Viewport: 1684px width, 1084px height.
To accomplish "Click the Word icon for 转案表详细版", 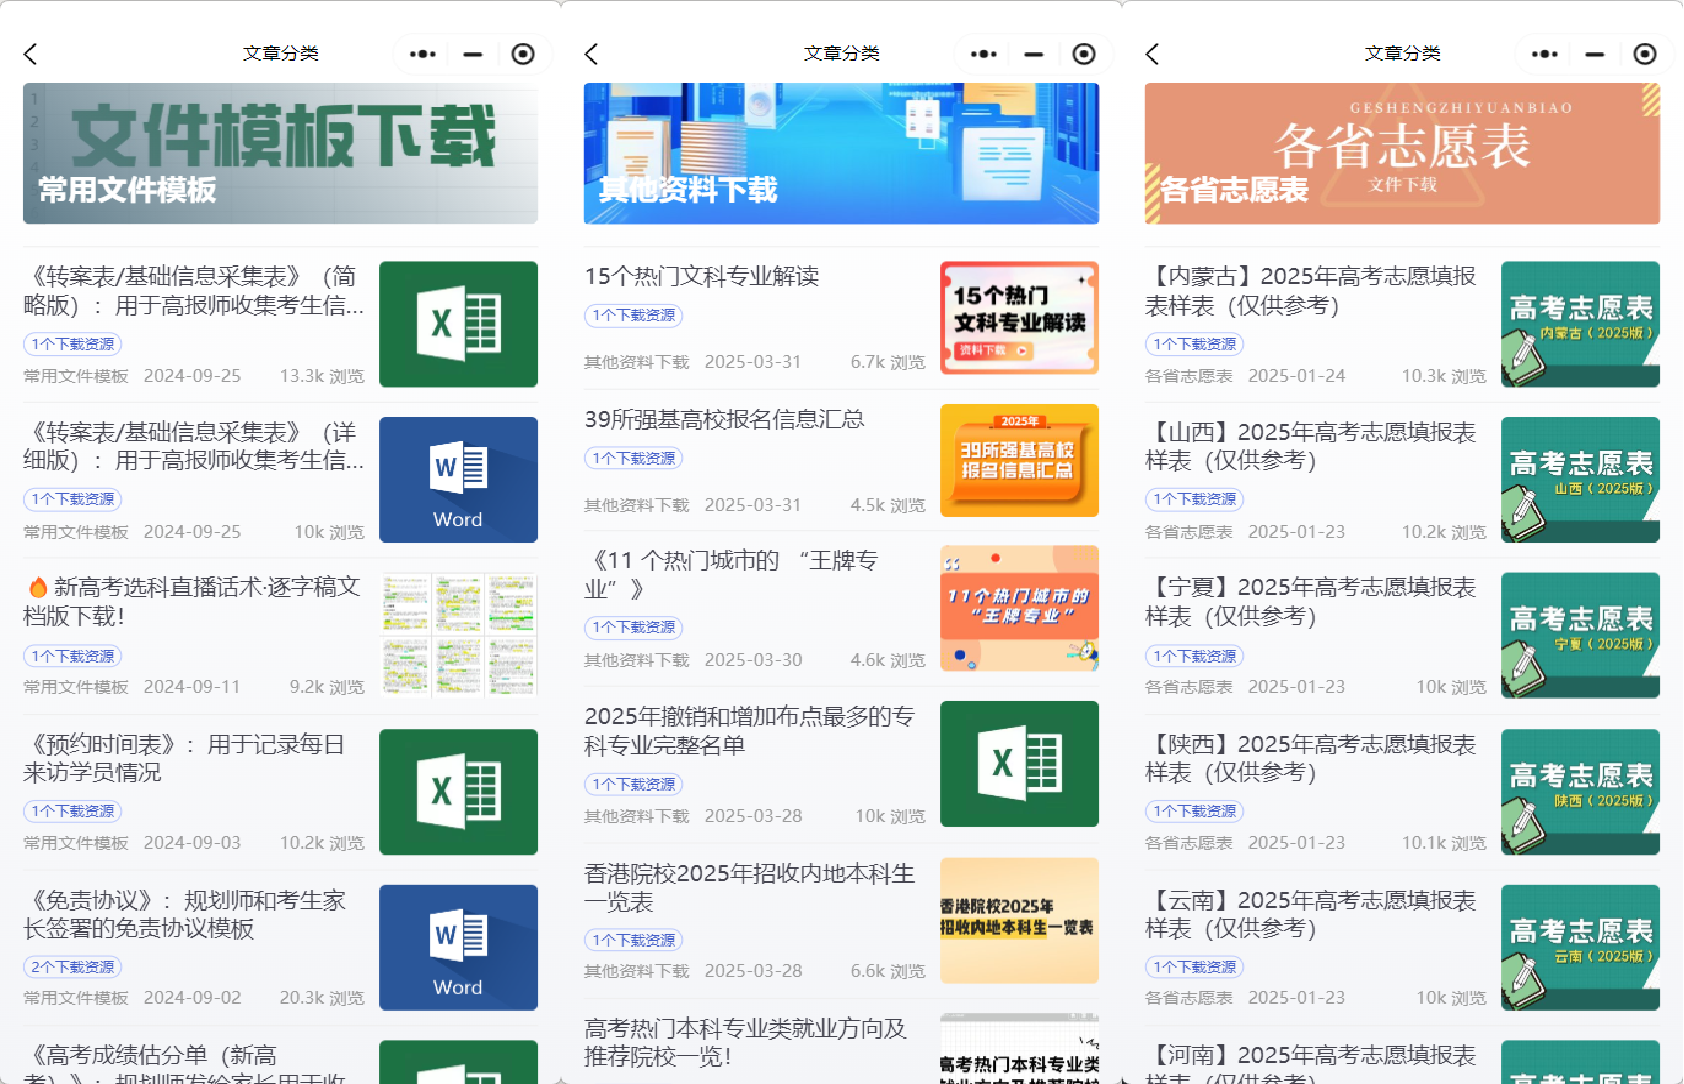I will click(x=458, y=479).
